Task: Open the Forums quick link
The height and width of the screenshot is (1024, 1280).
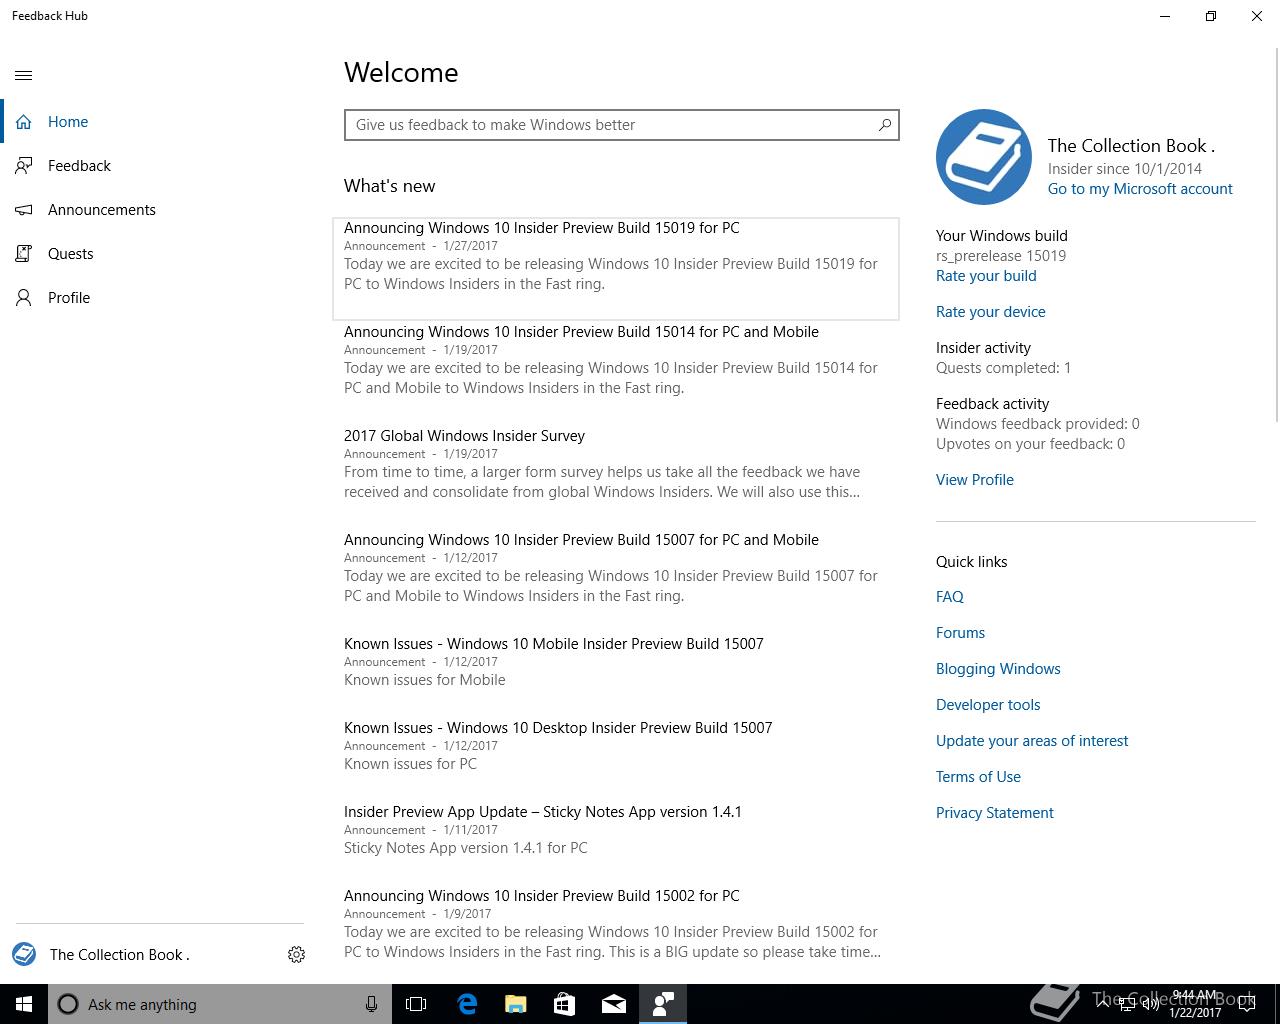Action: (960, 633)
